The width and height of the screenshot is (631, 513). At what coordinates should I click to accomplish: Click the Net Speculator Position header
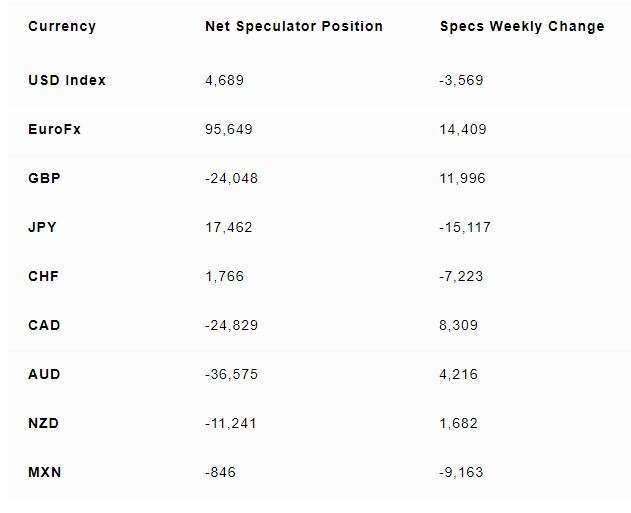coord(294,27)
